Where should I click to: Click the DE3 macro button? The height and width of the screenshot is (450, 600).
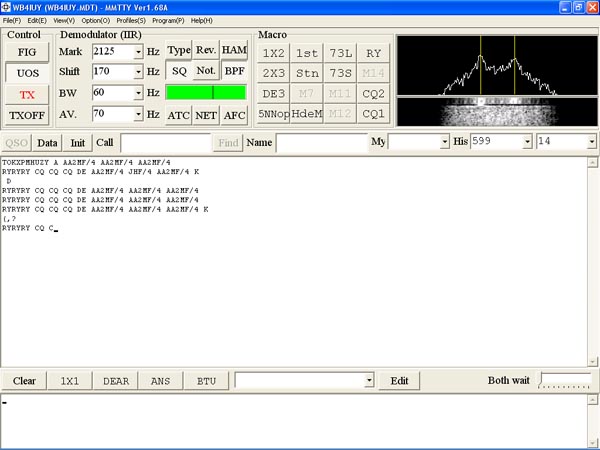[274, 93]
